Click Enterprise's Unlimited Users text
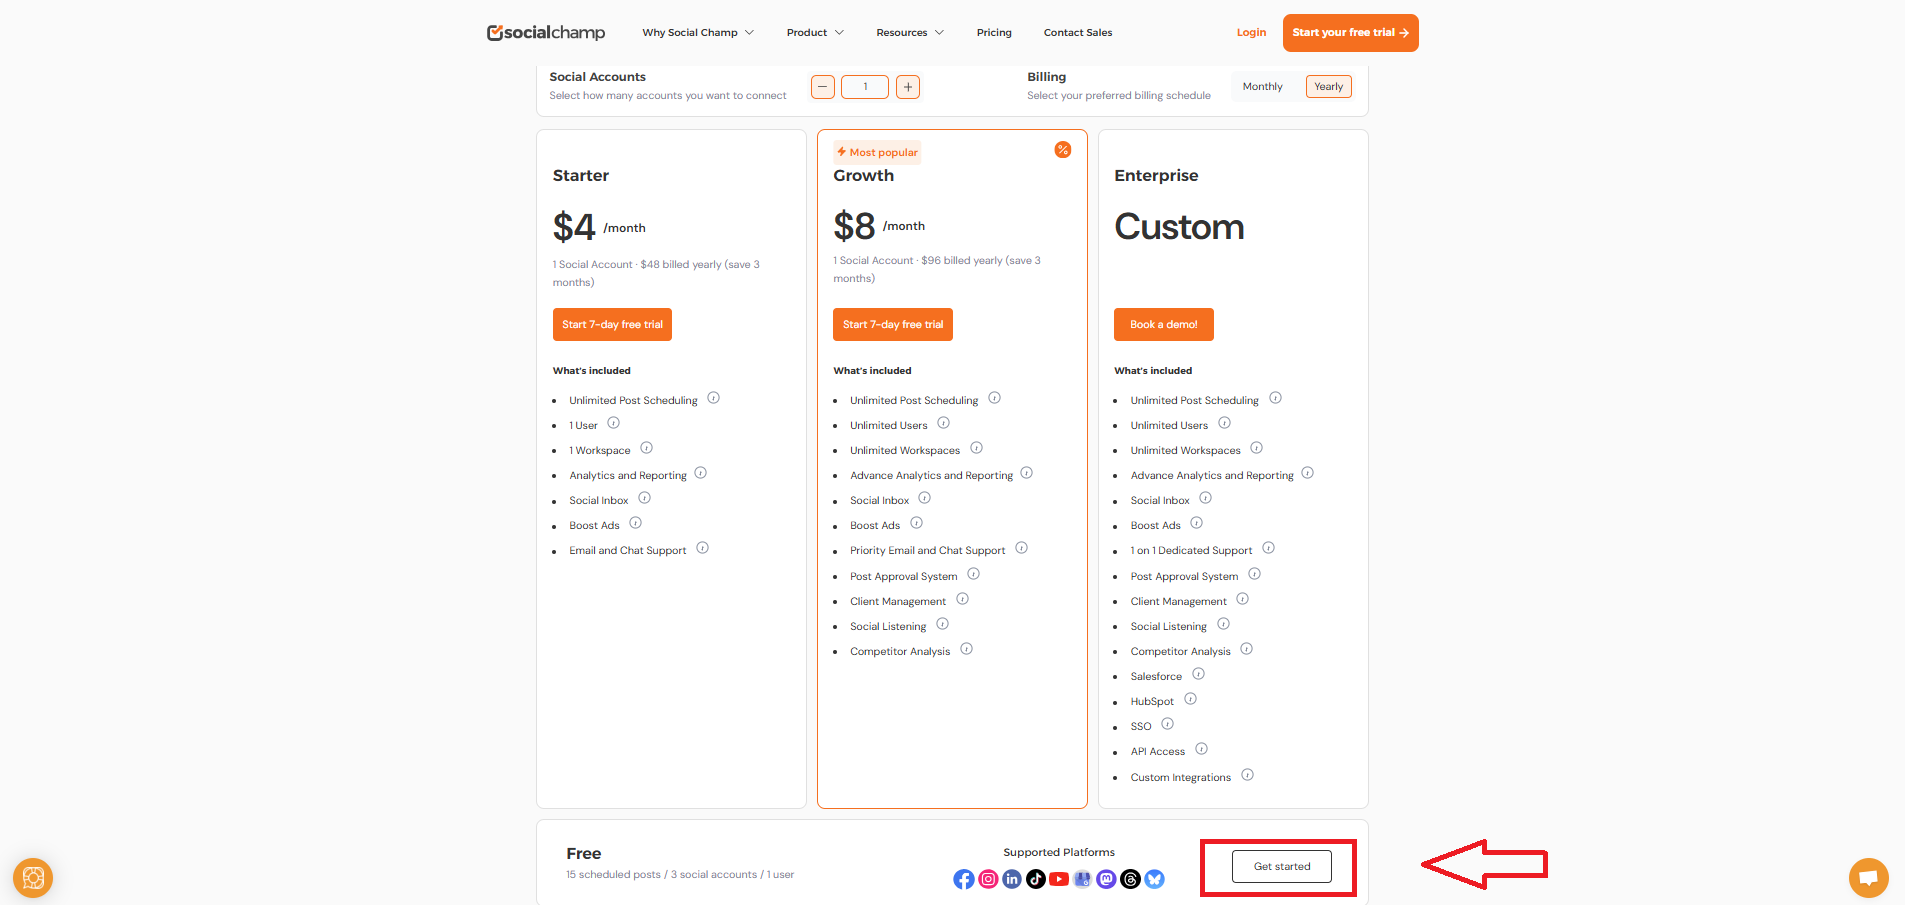1905x905 pixels. point(1169,426)
